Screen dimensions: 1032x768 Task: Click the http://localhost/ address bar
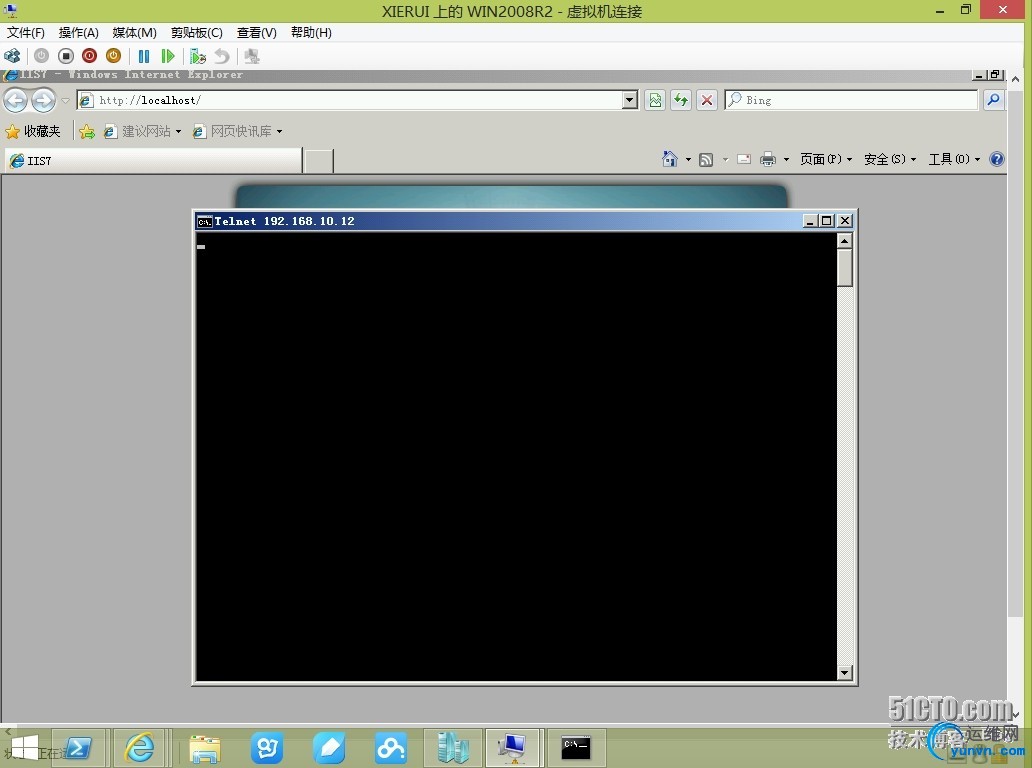pyautogui.click(x=349, y=100)
